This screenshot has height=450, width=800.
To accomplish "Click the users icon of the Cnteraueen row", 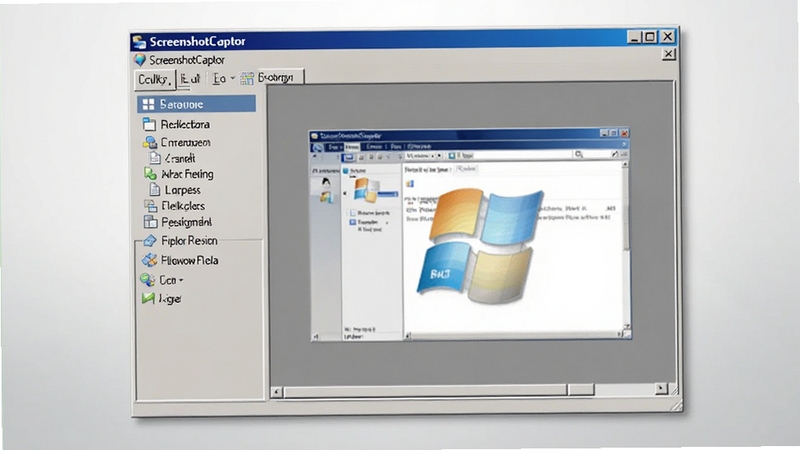I will click(x=150, y=142).
